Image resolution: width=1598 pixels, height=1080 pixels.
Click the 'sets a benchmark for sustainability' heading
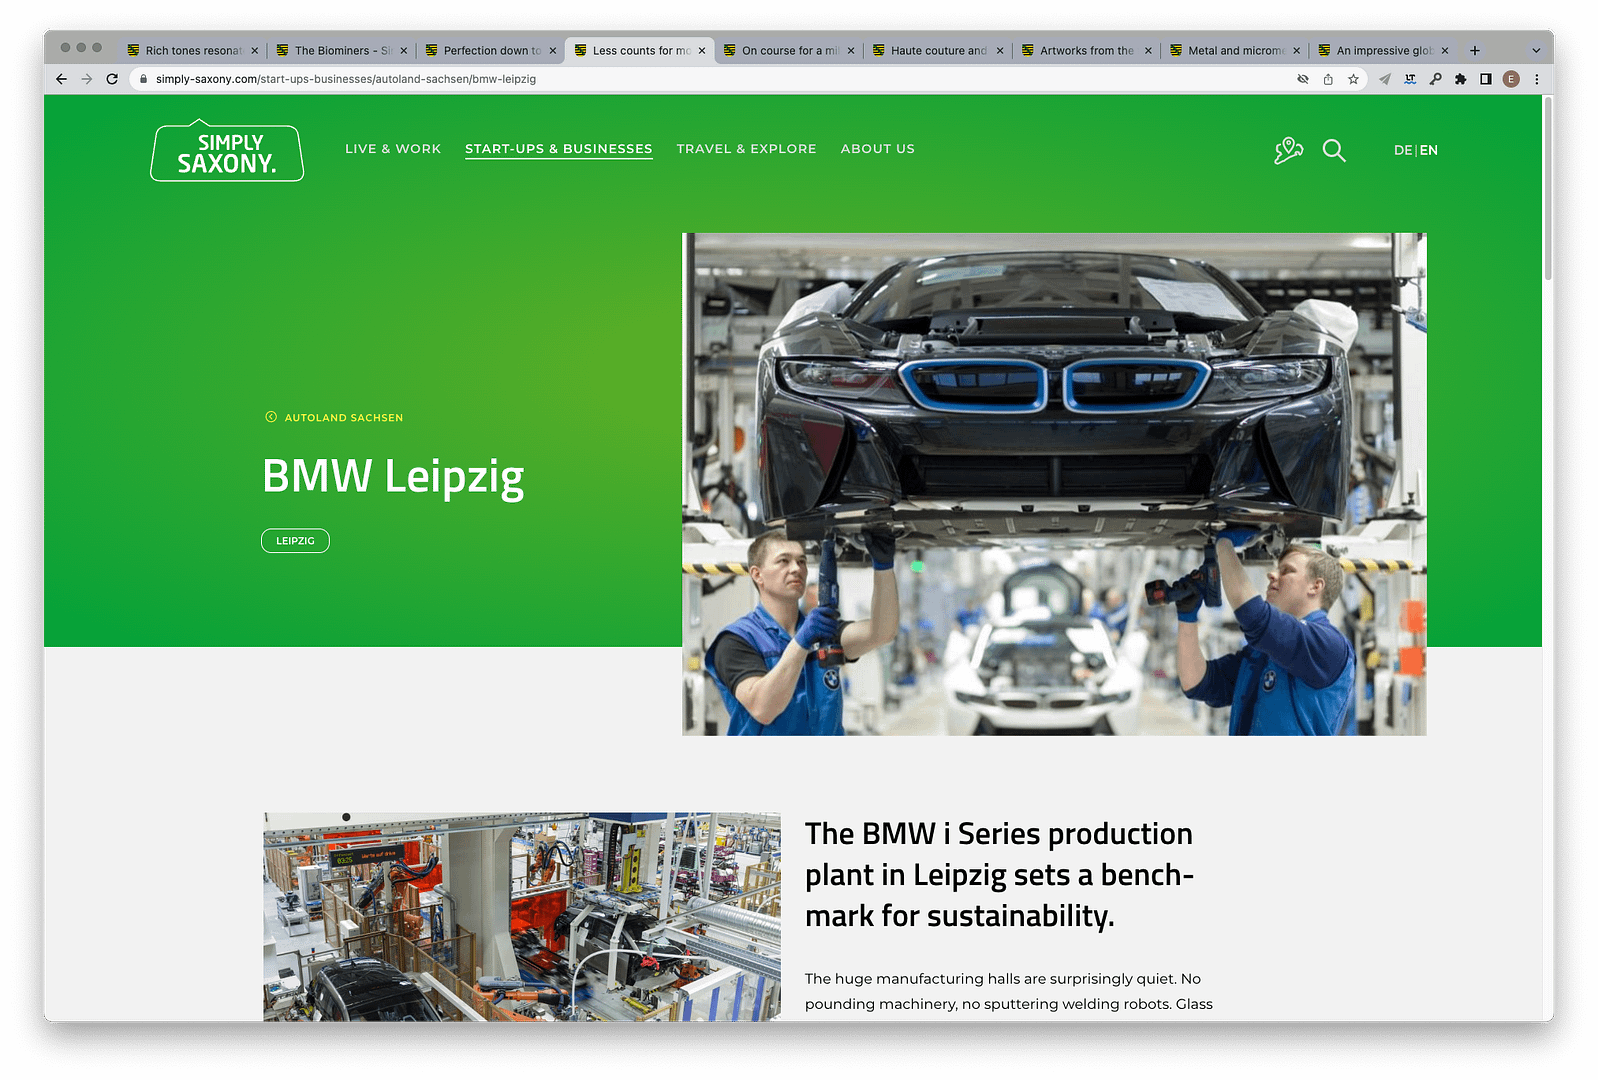tap(1000, 875)
